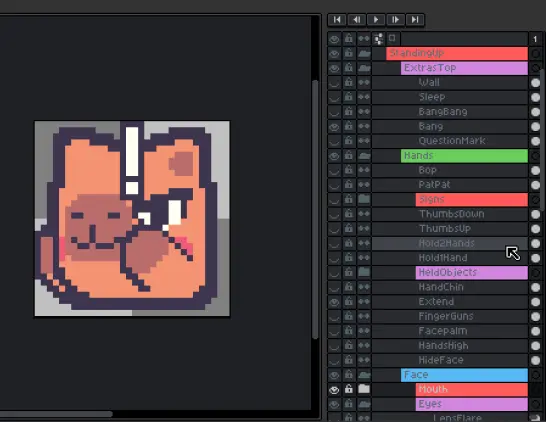Collapse the StandingUp group folder
Image resolution: width=546 pixels, height=422 pixels.
point(364,53)
